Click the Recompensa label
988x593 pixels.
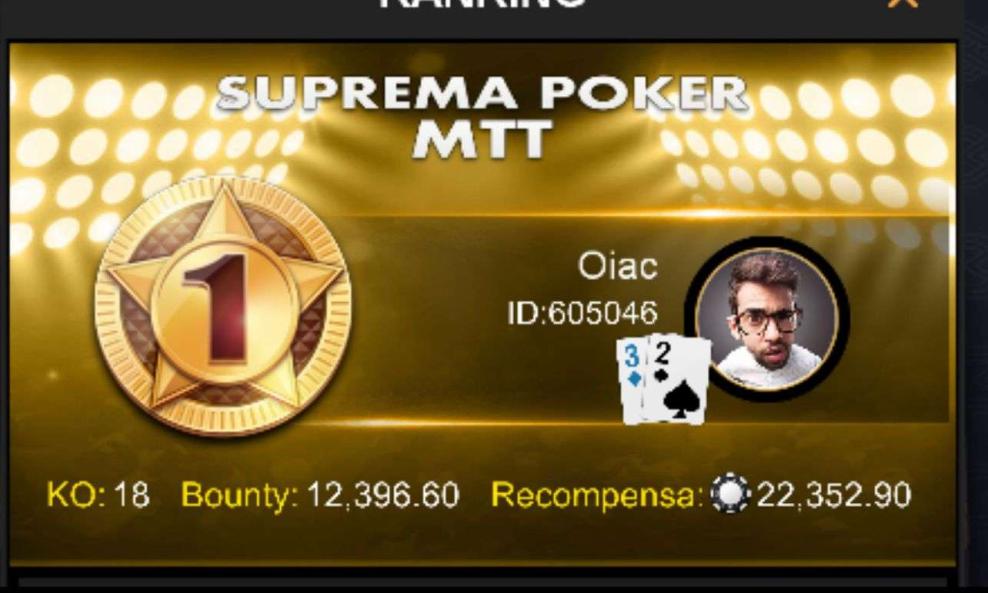tap(597, 495)
